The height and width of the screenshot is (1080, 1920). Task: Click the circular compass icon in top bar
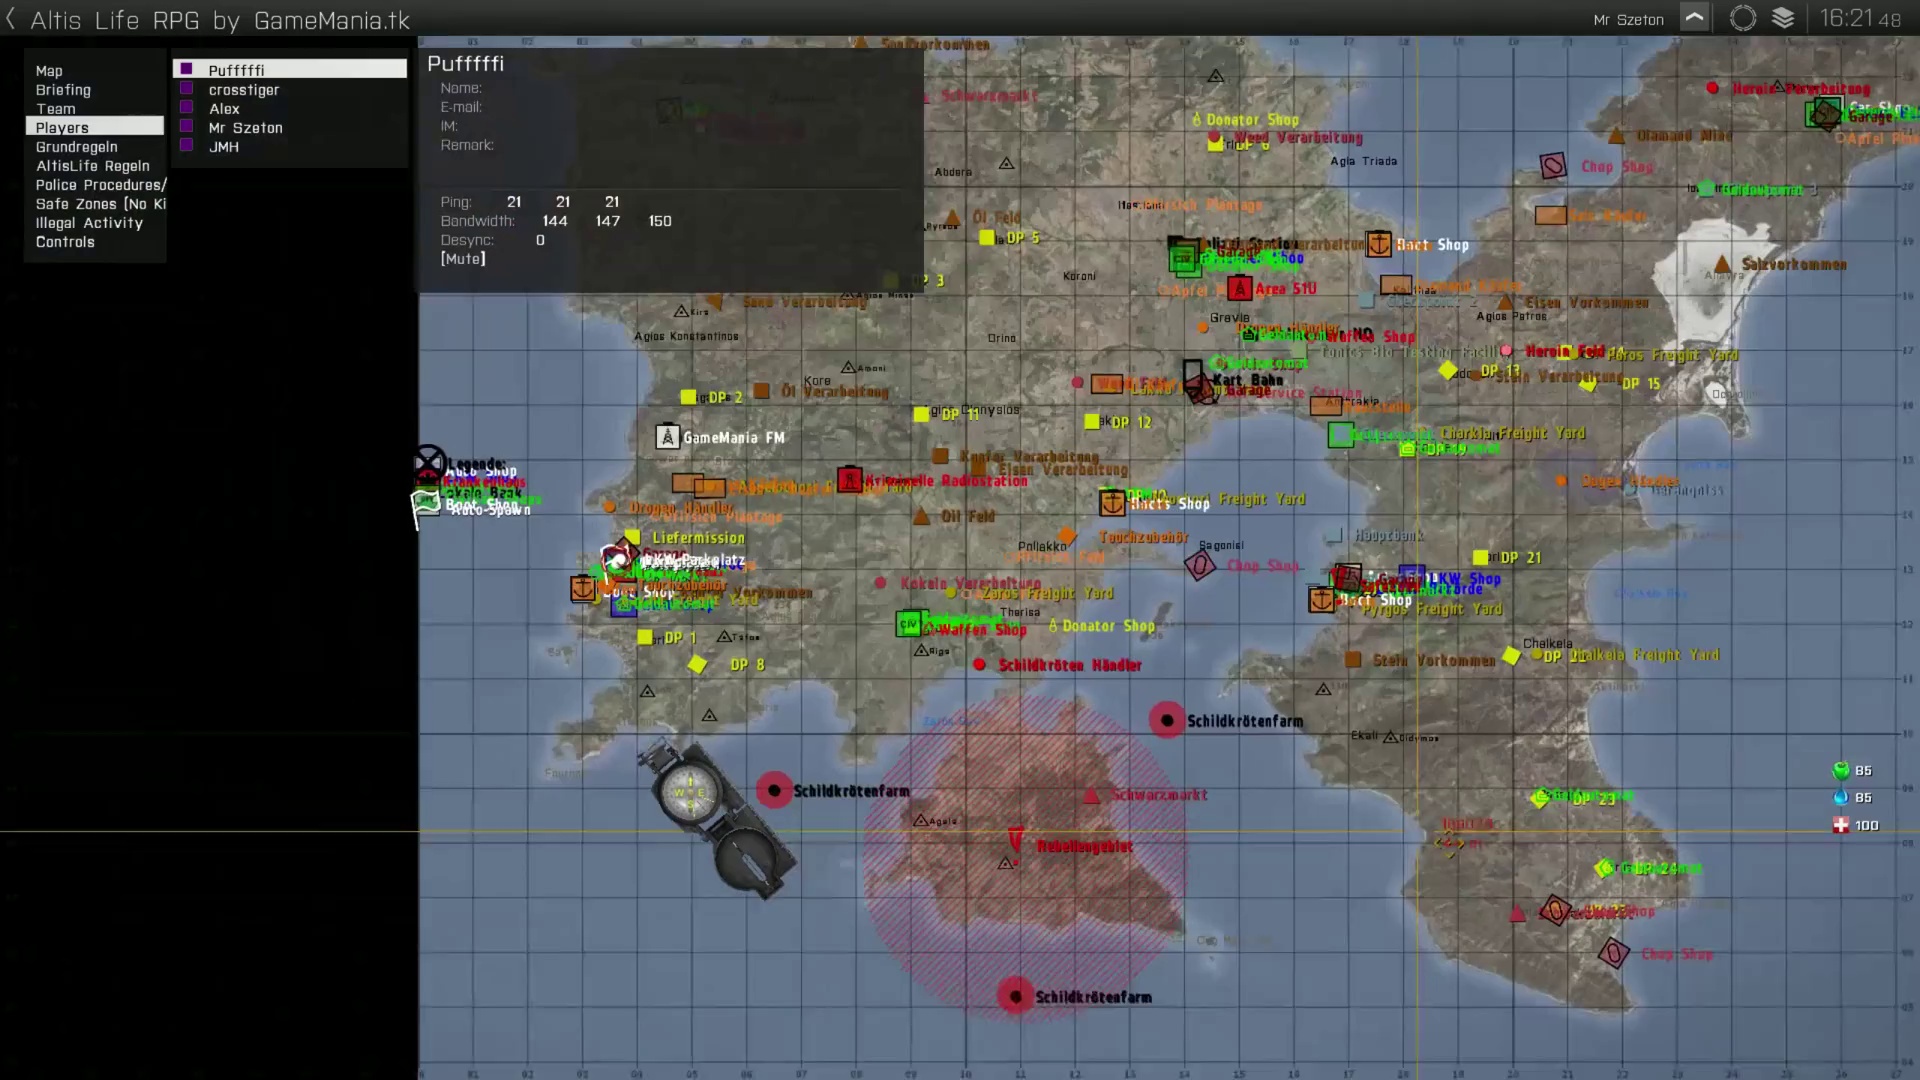click(1743, 19)
